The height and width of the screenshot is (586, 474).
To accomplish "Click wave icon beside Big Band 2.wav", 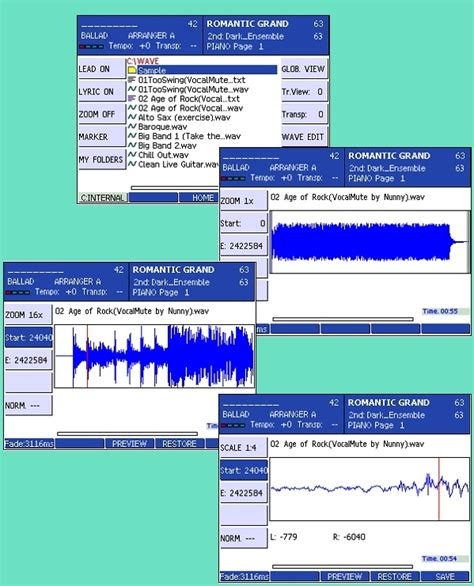I will tap(132, 145).
